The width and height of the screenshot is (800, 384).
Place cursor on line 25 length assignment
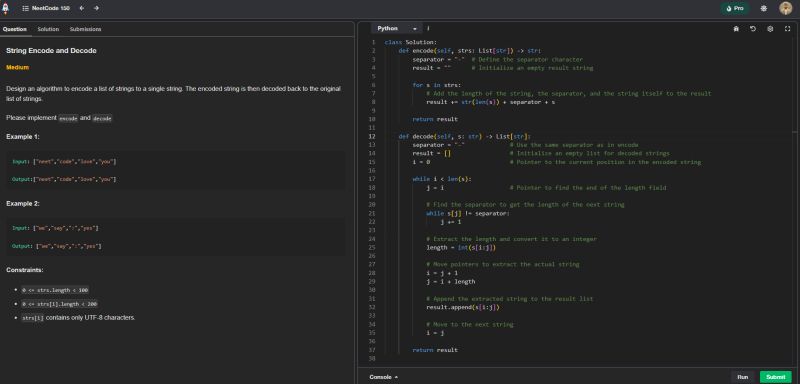(461, 247)
